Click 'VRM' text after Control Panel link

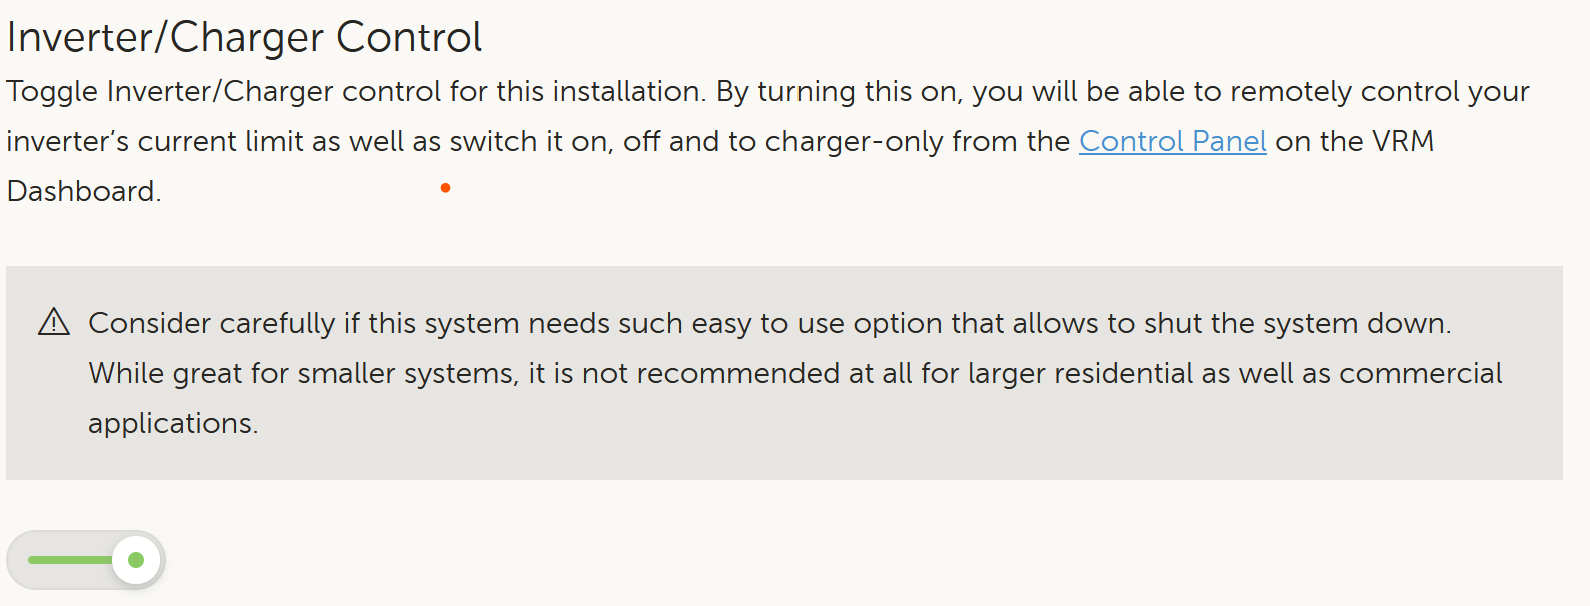click(x=1403, y=141)
